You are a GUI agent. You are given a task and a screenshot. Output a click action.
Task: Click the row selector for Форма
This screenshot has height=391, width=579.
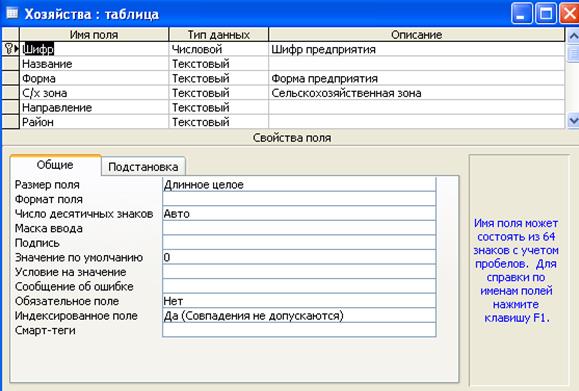coord(10,78)
